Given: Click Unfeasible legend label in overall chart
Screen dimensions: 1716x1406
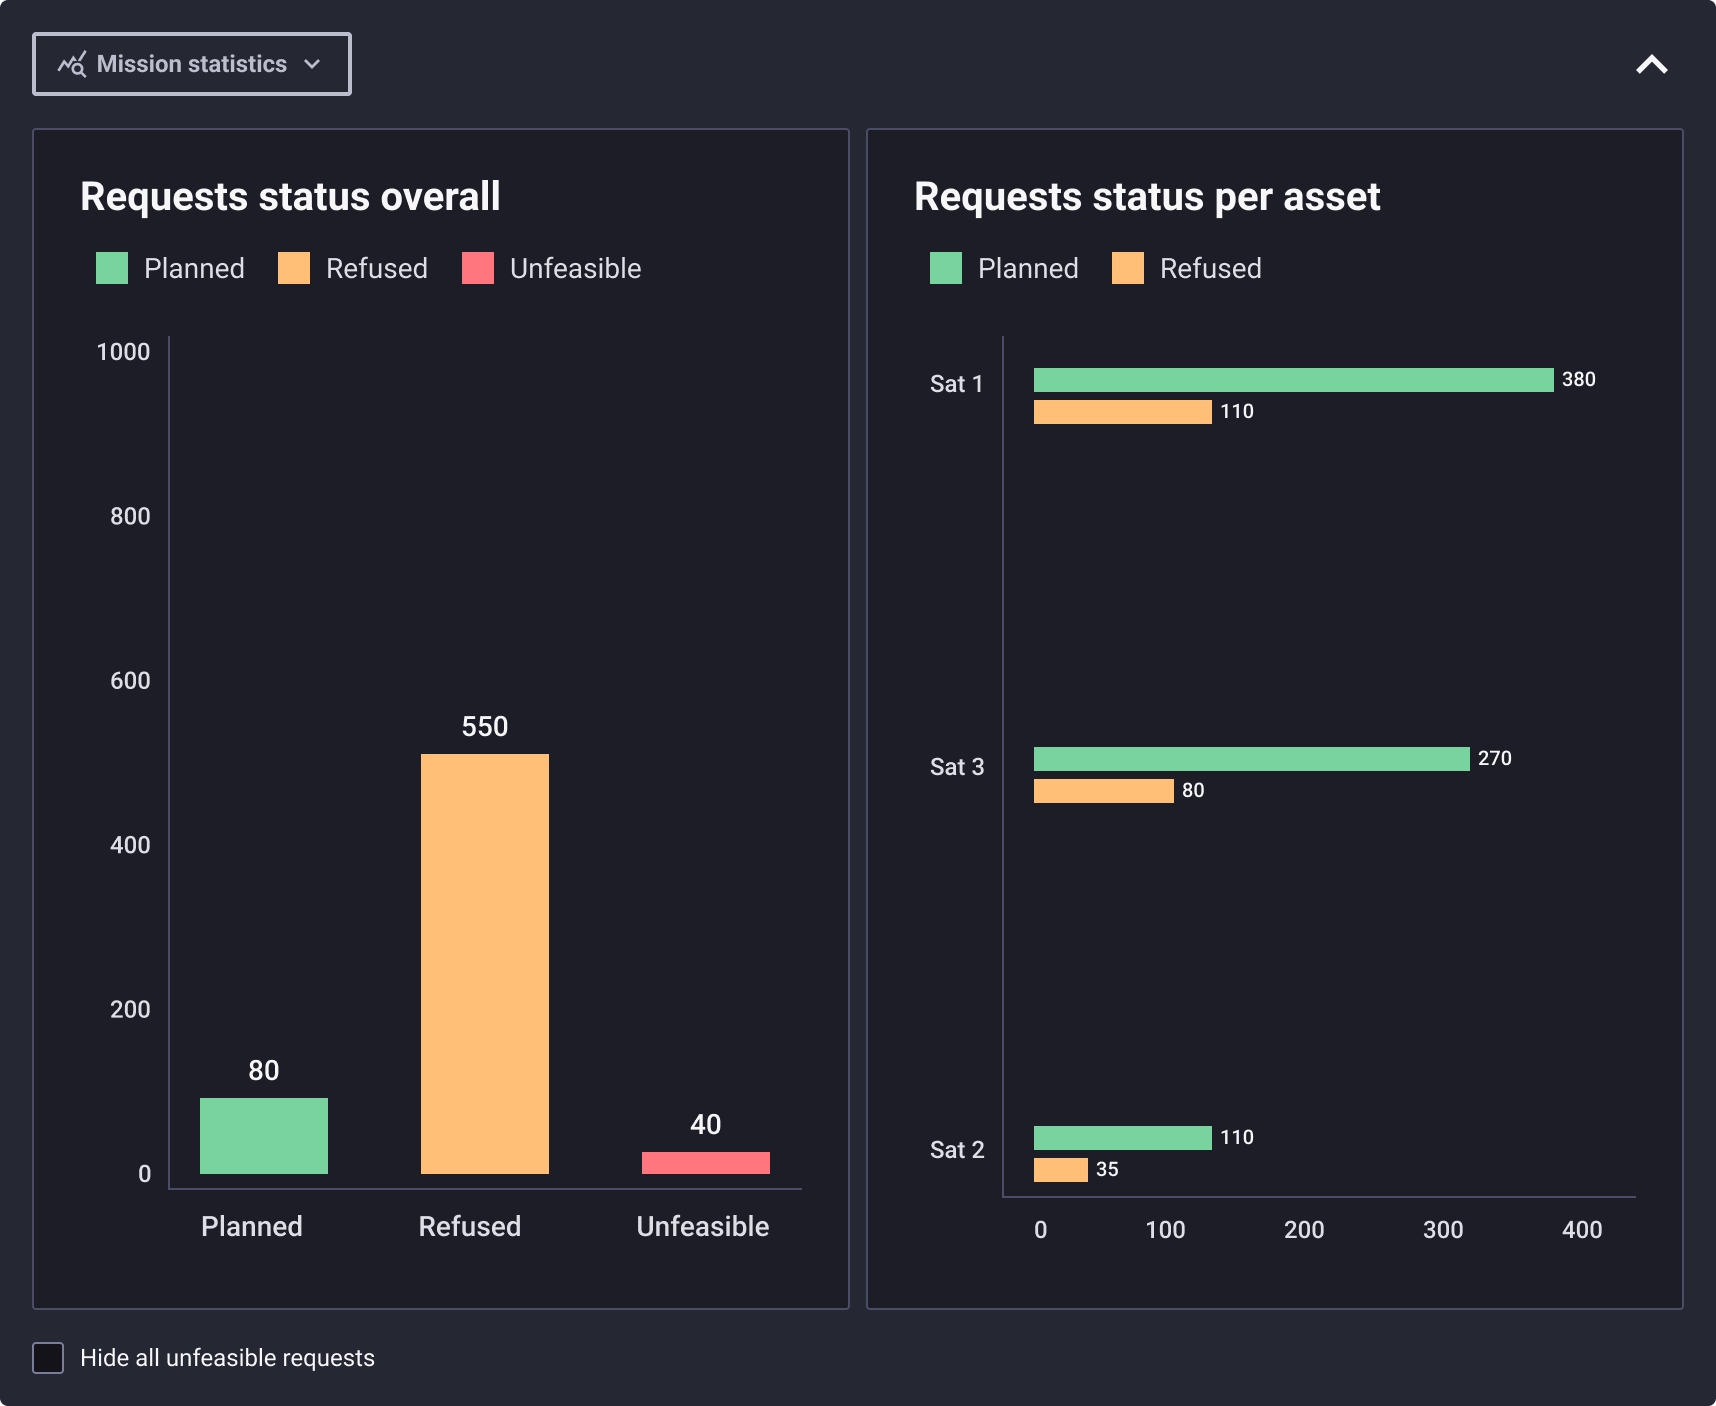Looking at the screenshot, I should coord(576,268).
